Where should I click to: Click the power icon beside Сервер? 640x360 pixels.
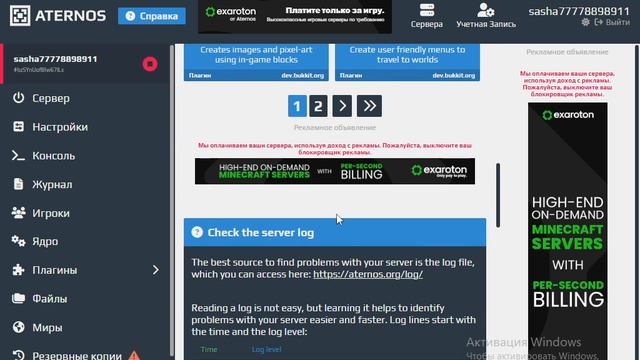[x=18, y=98]
